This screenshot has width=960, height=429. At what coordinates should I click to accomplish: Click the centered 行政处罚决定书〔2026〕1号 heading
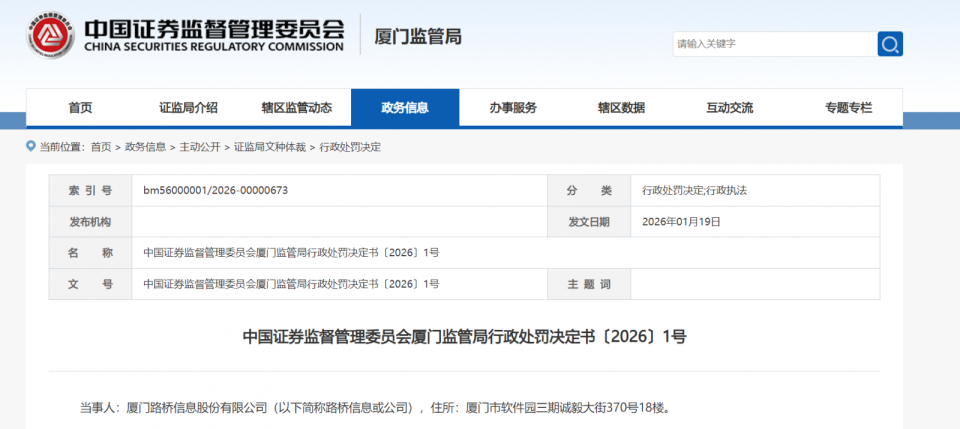pyautogui.click(x=465, y=337)
